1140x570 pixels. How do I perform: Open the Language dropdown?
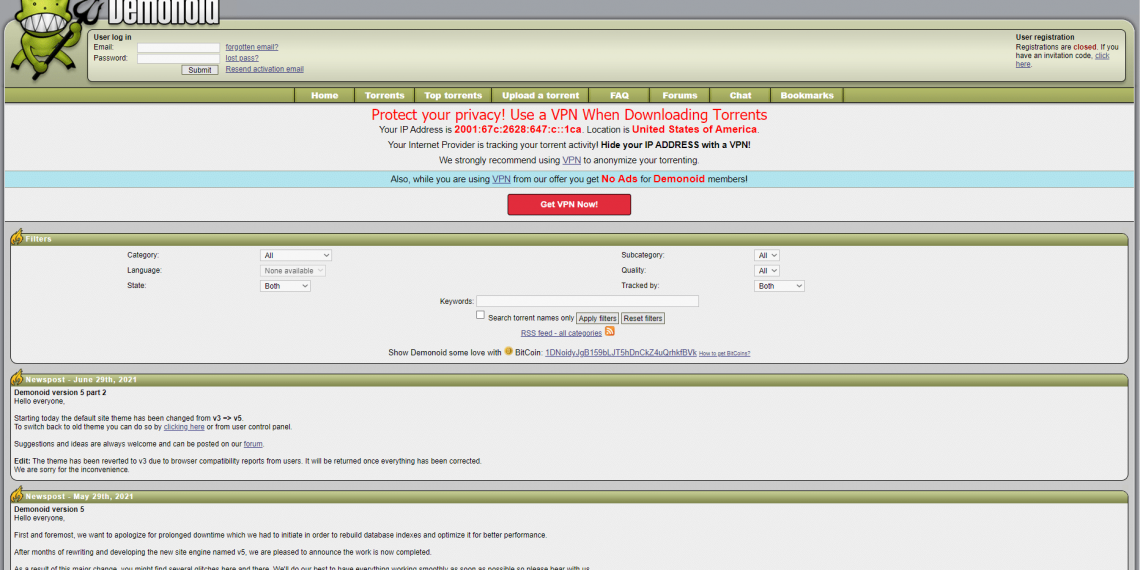tap(293, 270)
